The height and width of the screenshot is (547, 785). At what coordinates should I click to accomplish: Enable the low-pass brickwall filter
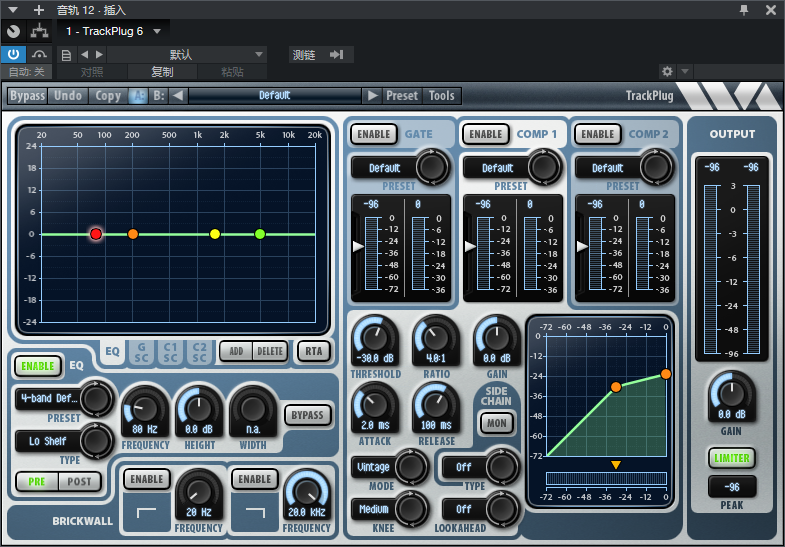coord(255,479)
